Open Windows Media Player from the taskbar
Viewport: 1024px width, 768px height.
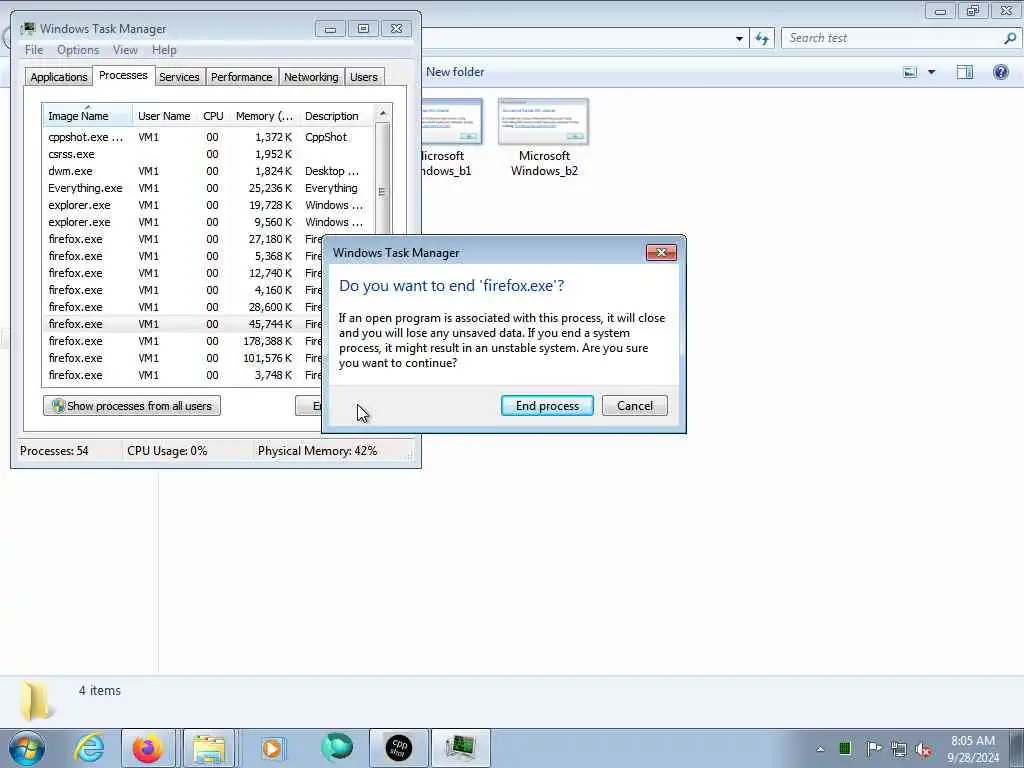[272, 748]
